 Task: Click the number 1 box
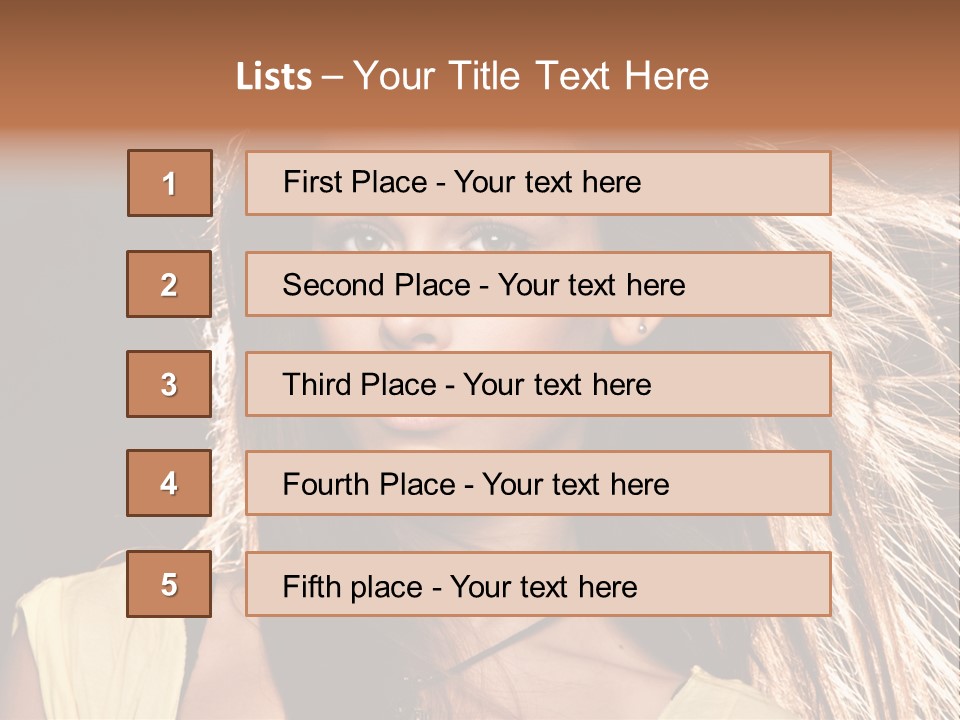click(169, 183)
